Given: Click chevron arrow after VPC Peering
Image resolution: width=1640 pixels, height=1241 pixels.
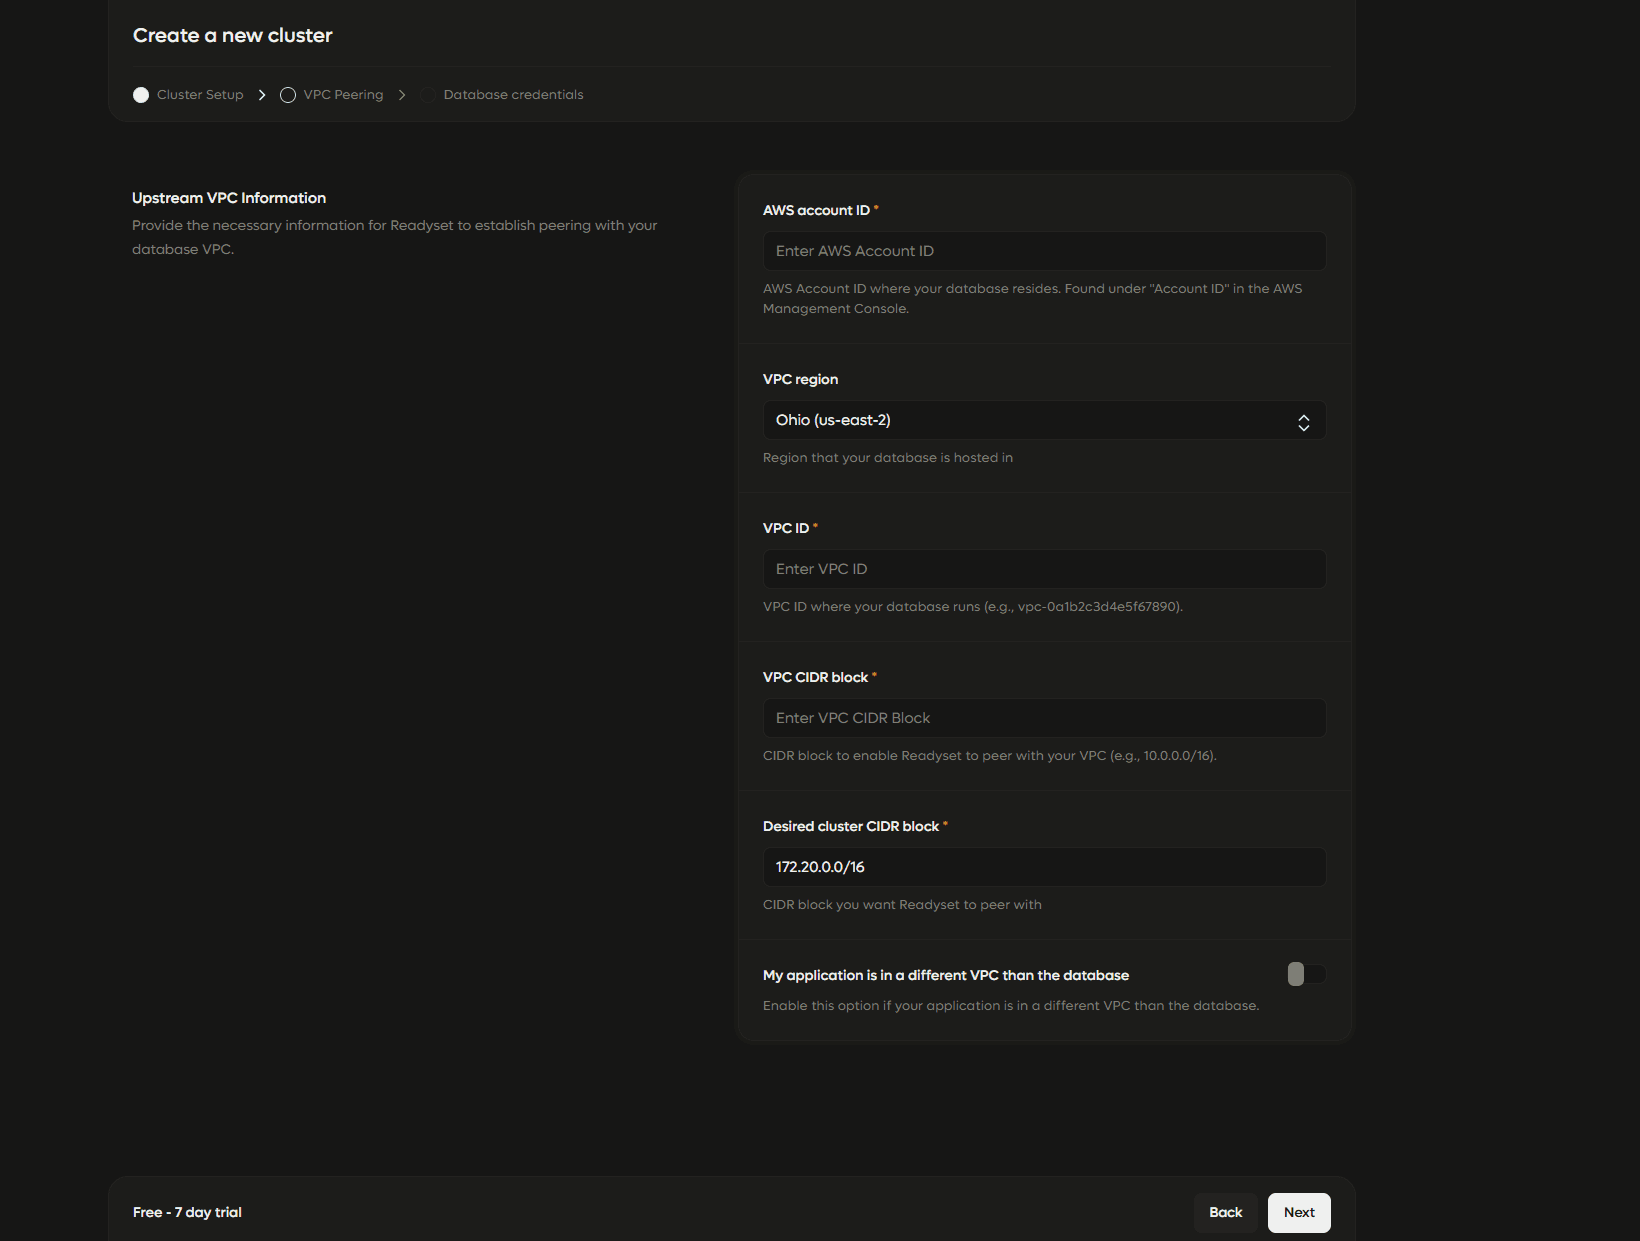Looking at the screenshot, I should point(402,95).
